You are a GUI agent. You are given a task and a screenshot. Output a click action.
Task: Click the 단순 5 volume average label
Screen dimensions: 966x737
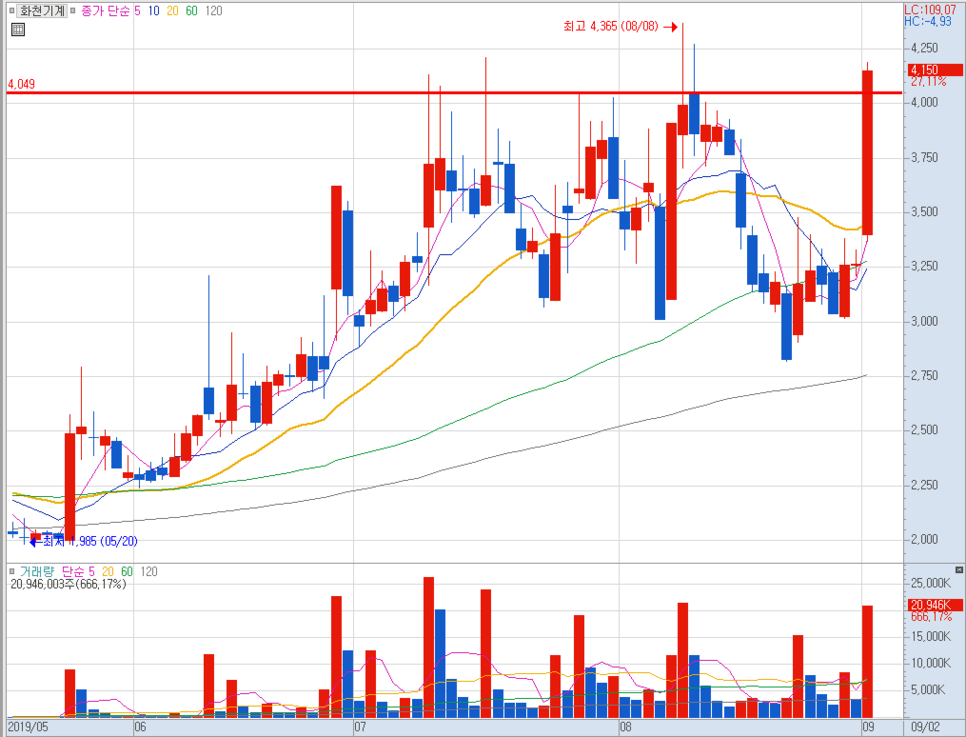[78, 571]
